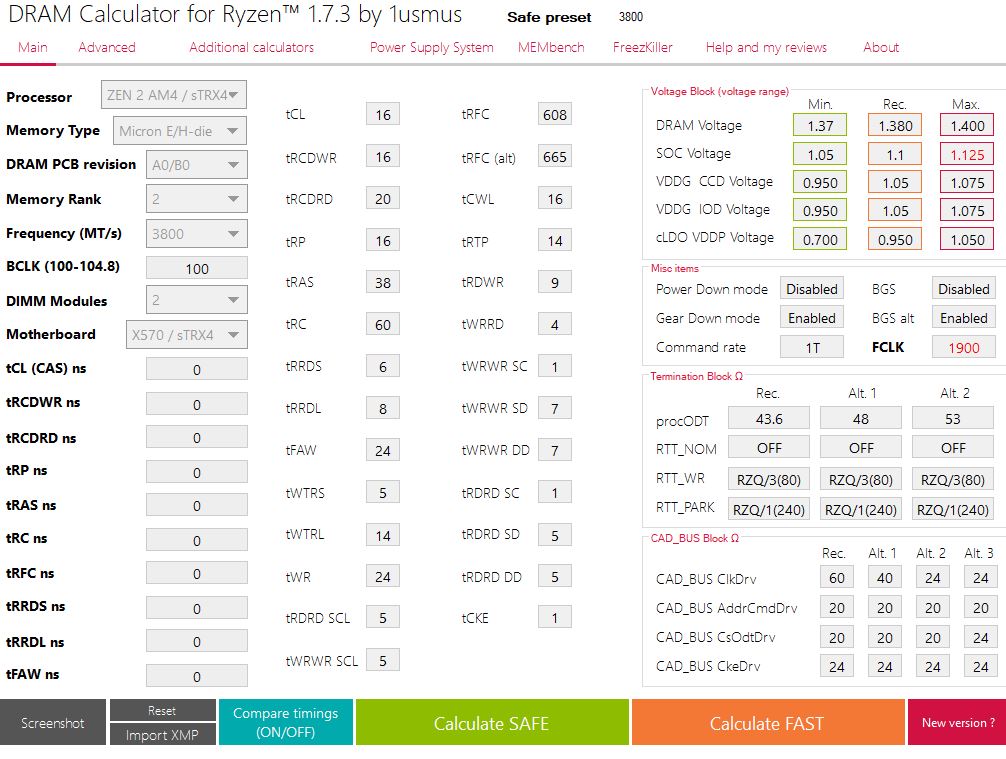Click the FCLK value 1900
Viewport: 1006px width, 759px height.
click(964, 347)
